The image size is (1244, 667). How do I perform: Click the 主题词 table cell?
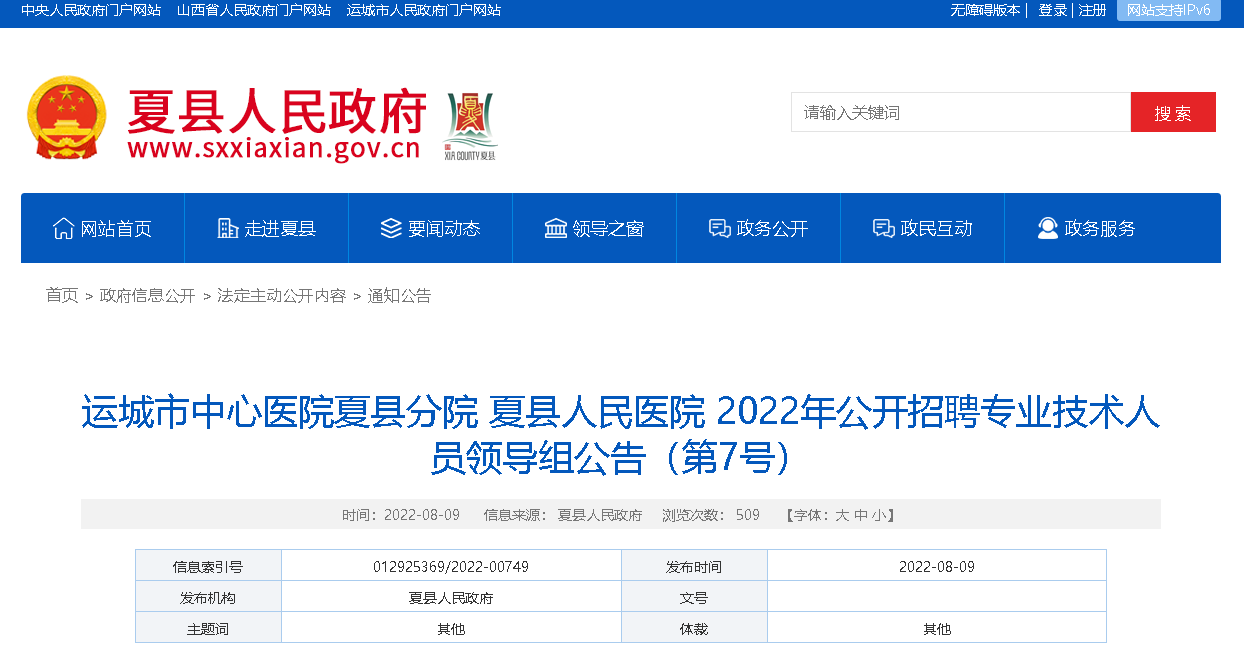pos(208,629)
